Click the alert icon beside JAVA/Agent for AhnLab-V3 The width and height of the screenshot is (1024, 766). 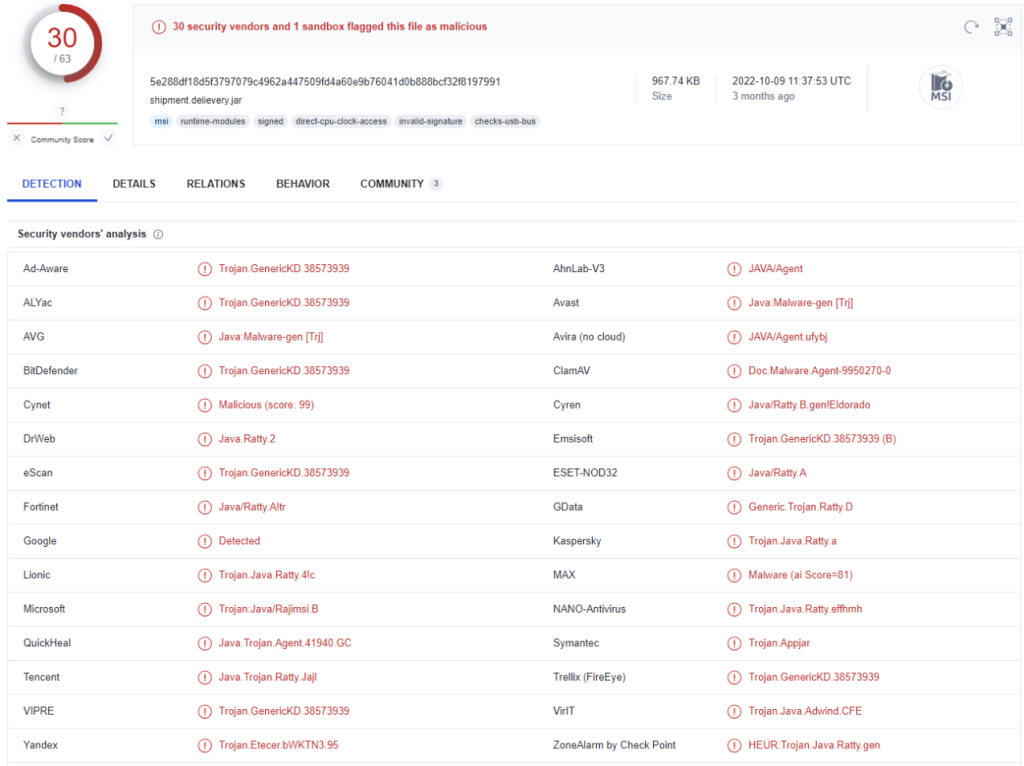pos(734,269)
